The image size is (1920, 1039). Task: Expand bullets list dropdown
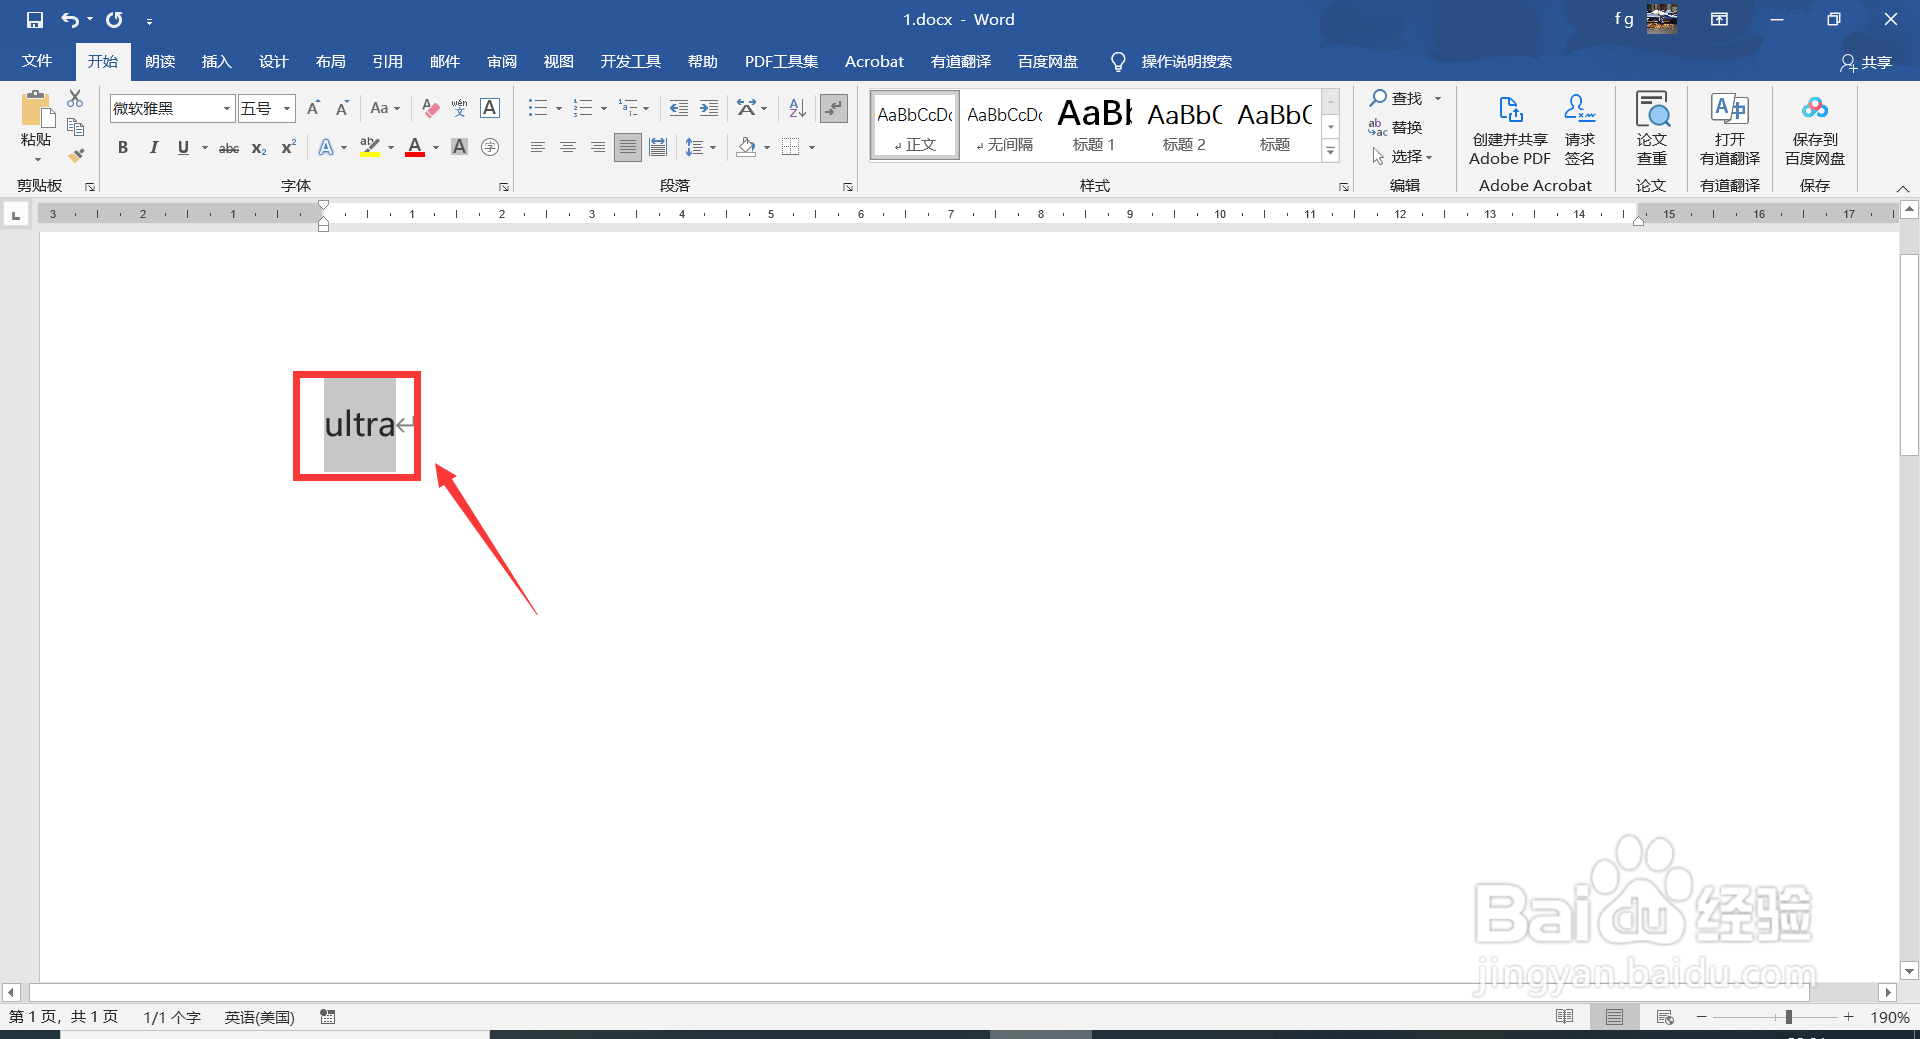point(559,108)
